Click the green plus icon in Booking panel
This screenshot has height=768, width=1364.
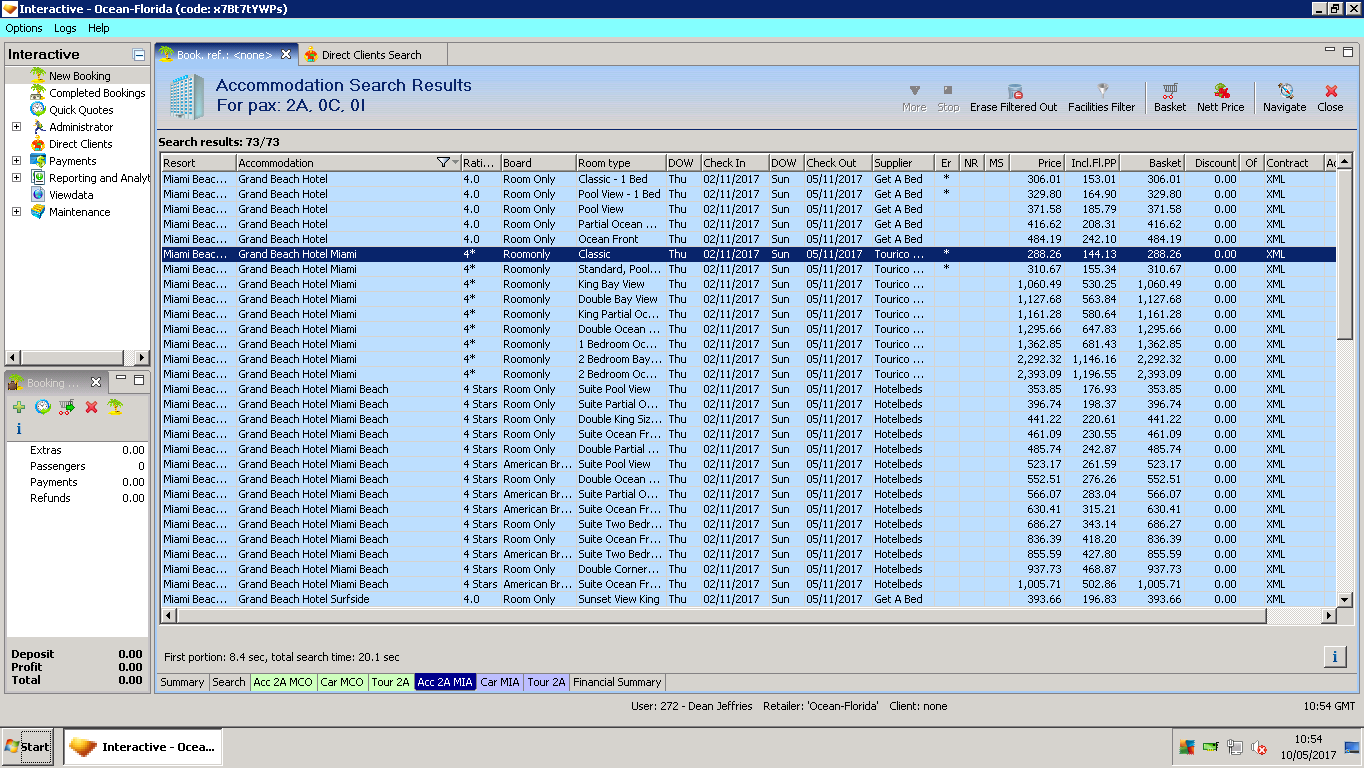click(19, 407)
